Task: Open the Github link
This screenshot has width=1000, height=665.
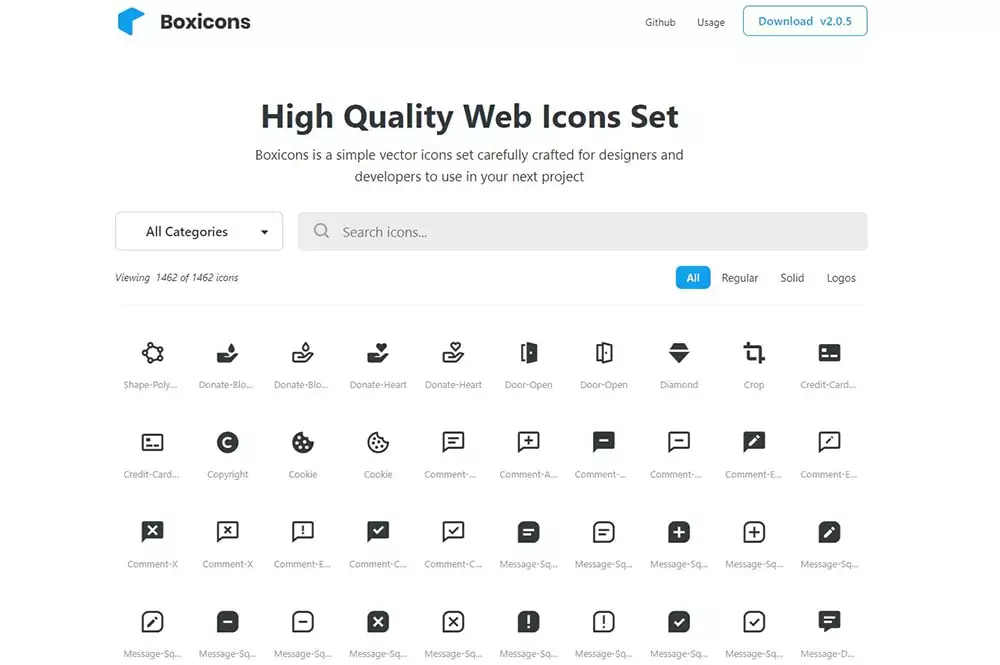Action: (x=660, y=22)
